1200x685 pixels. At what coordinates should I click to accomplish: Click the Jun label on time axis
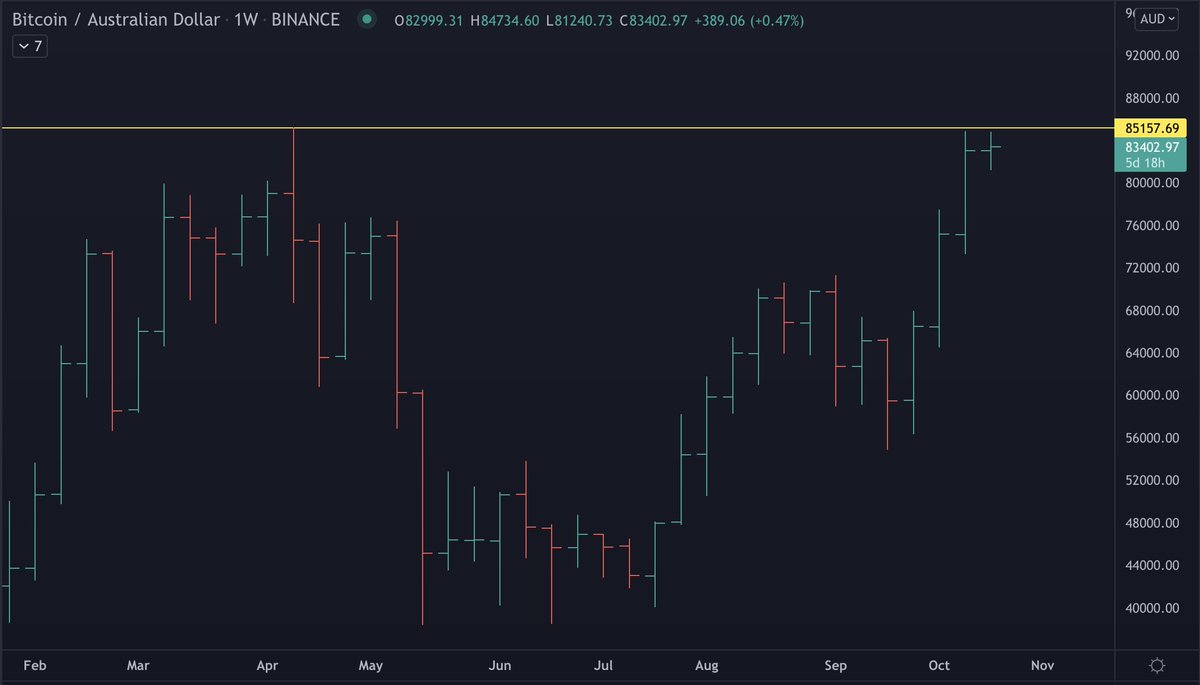click(x=500, y=665)
